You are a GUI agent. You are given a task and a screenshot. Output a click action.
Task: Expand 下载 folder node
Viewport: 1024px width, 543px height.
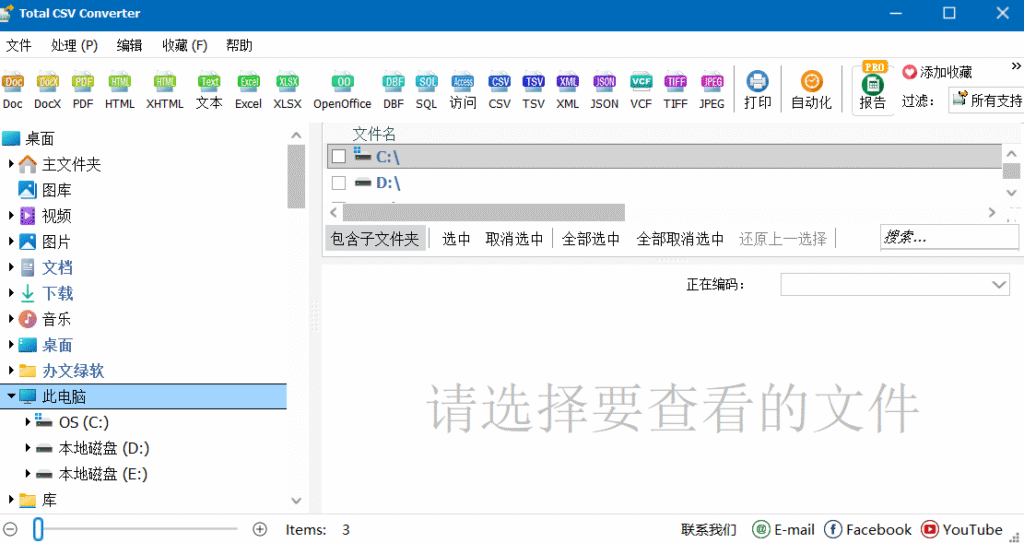click(x=10, y=293)
